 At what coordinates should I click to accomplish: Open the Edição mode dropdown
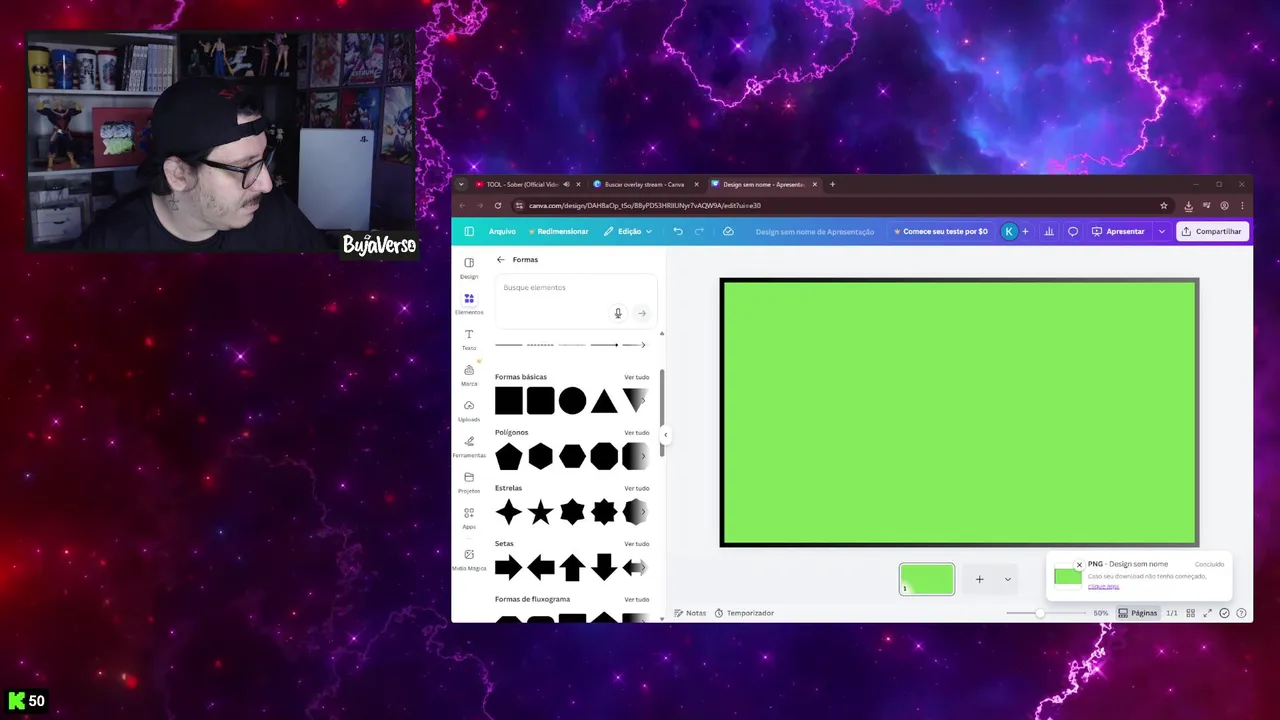(628, 231)
